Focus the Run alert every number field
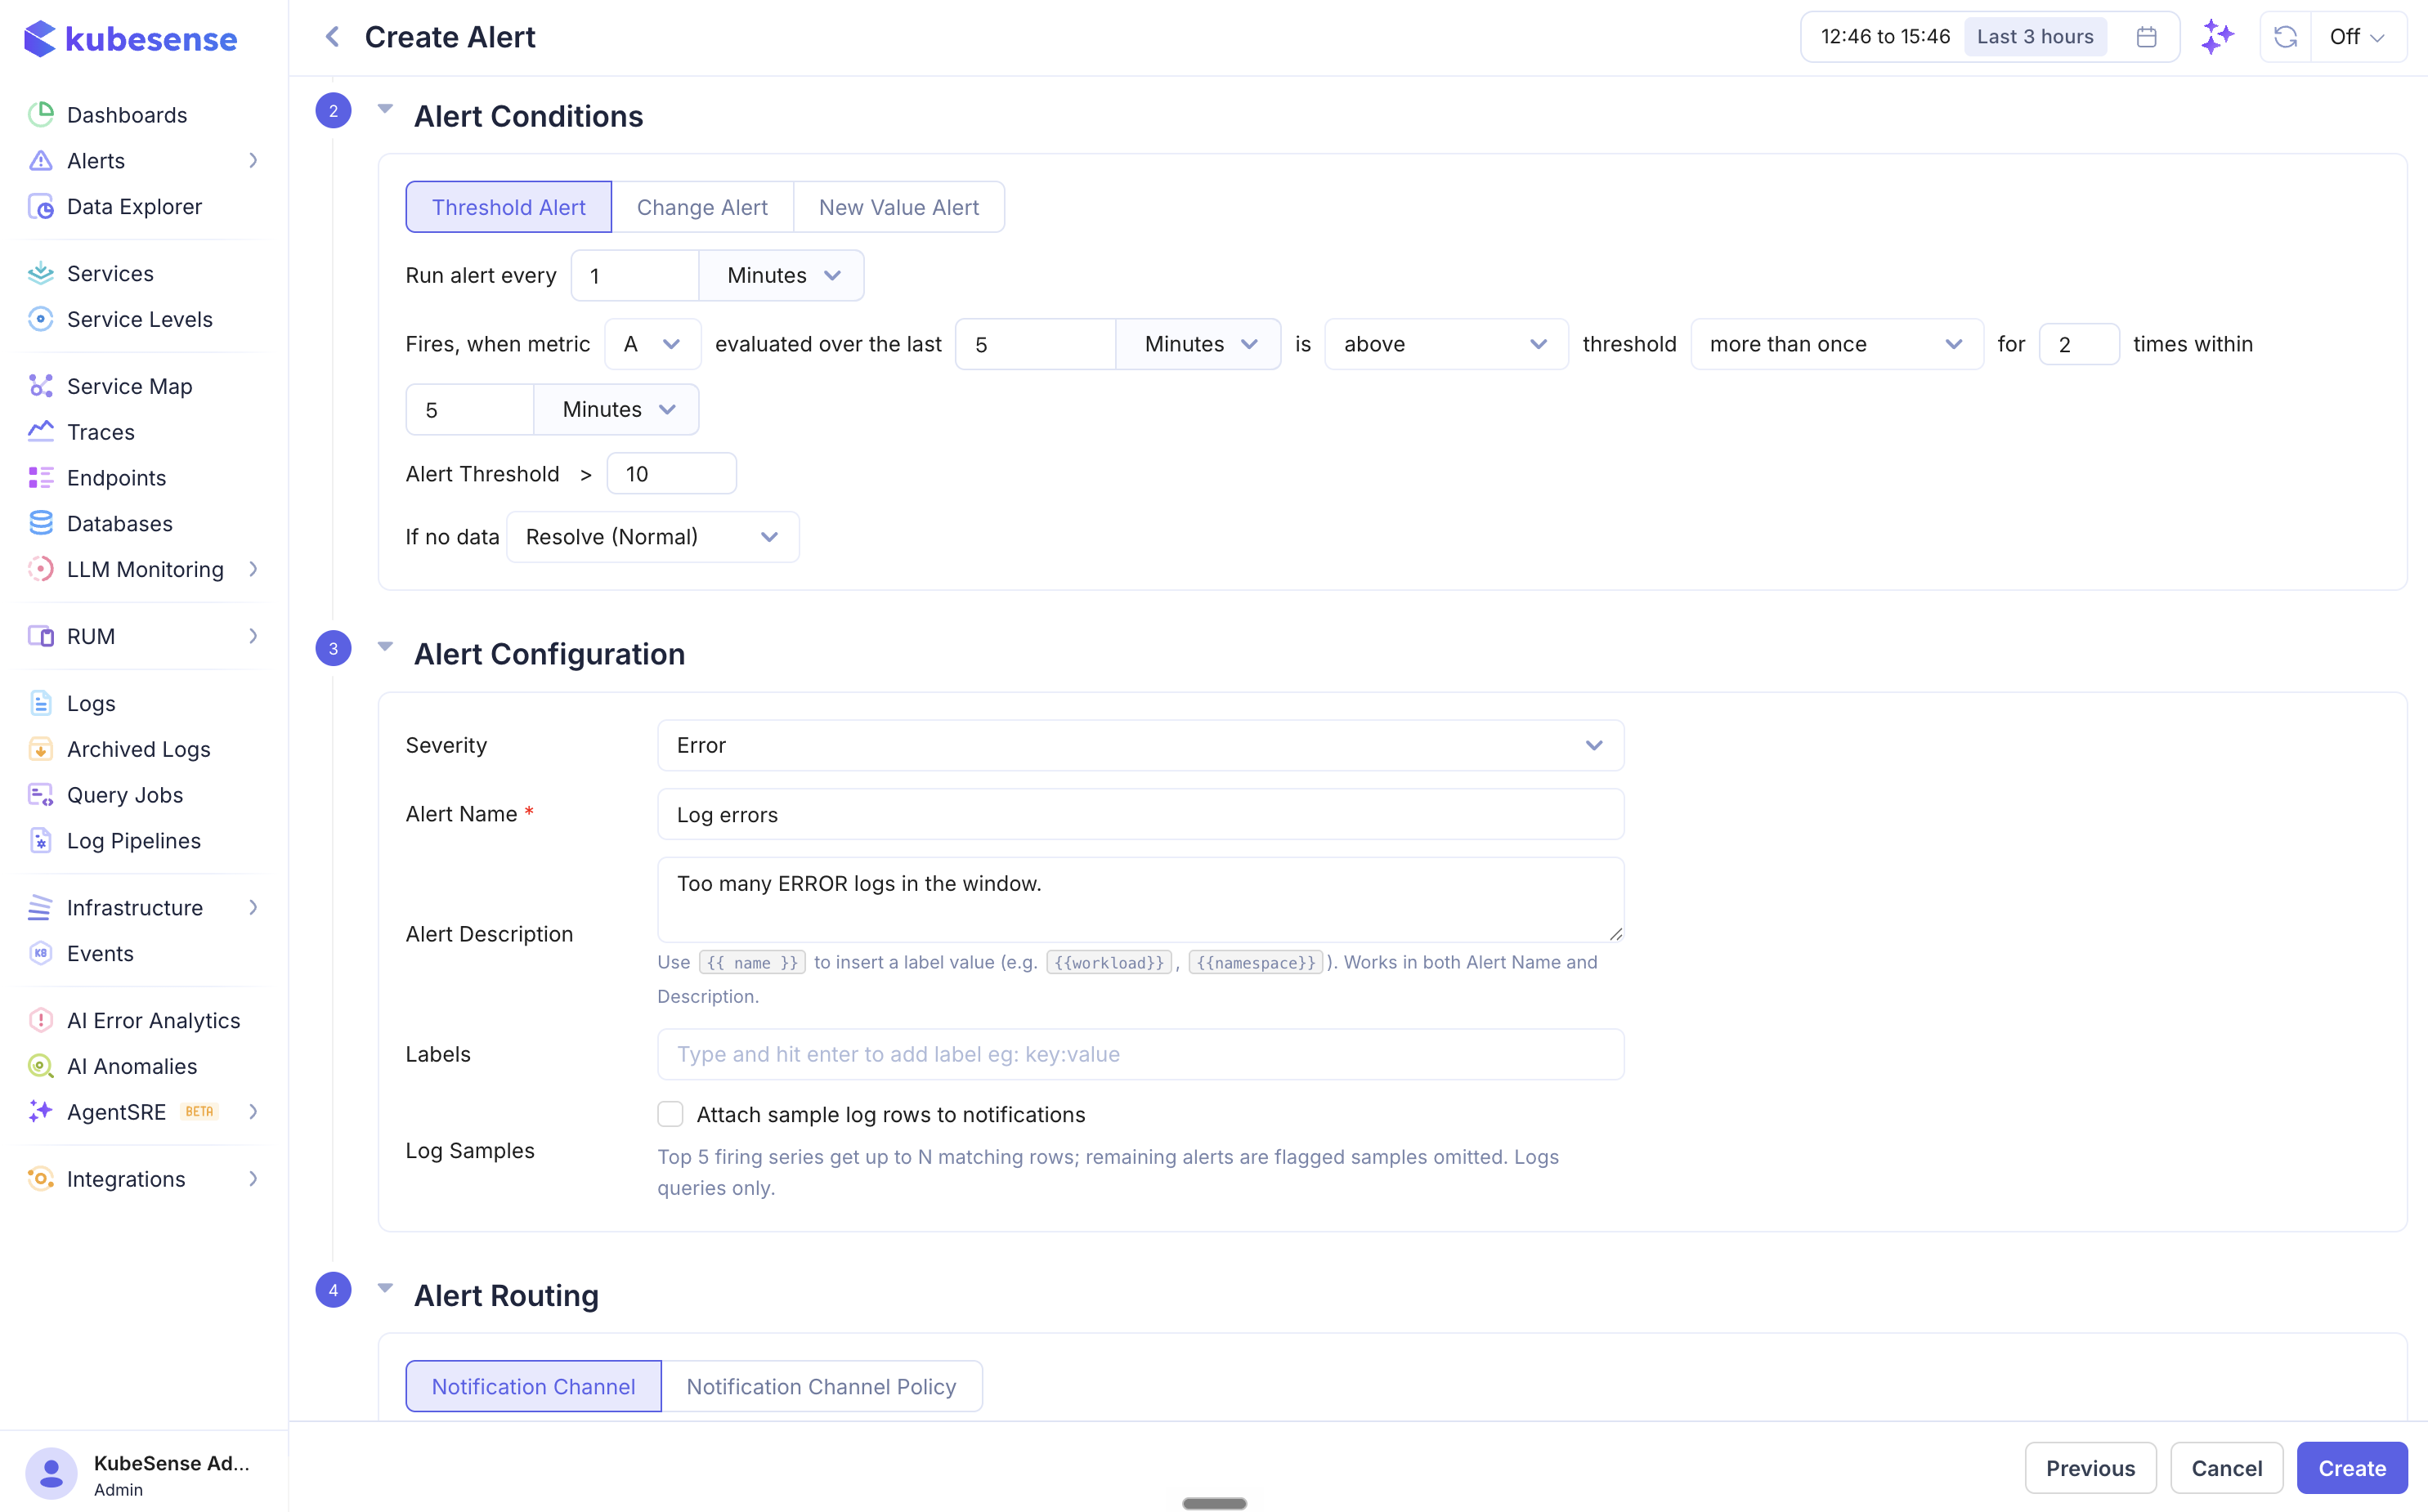The width and height of the screenshot is (2428, 1512). [635, 275]
